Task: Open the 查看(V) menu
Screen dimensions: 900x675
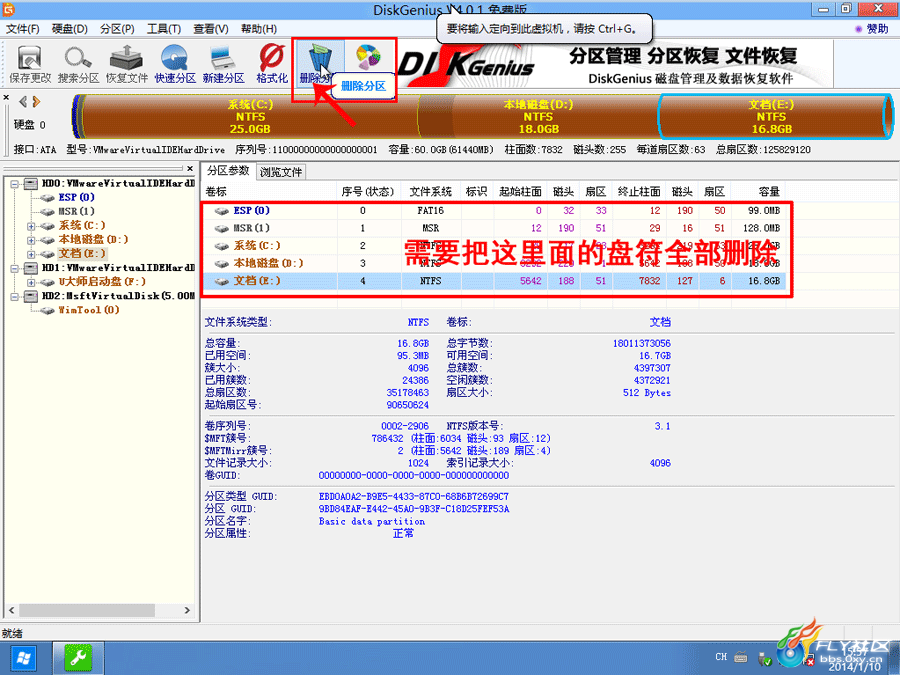Action: [x=211, y=29]
